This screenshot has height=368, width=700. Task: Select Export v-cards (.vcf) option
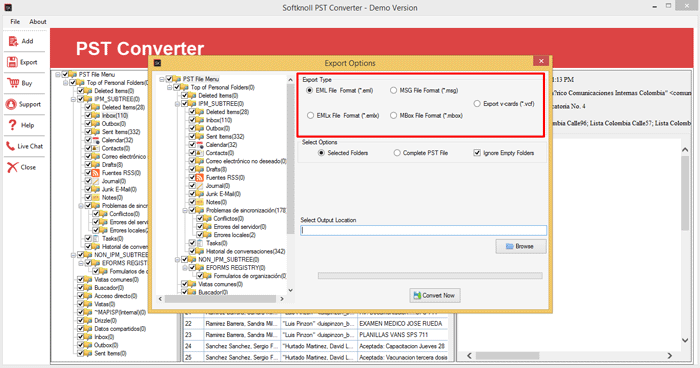[x=477, y=104]
